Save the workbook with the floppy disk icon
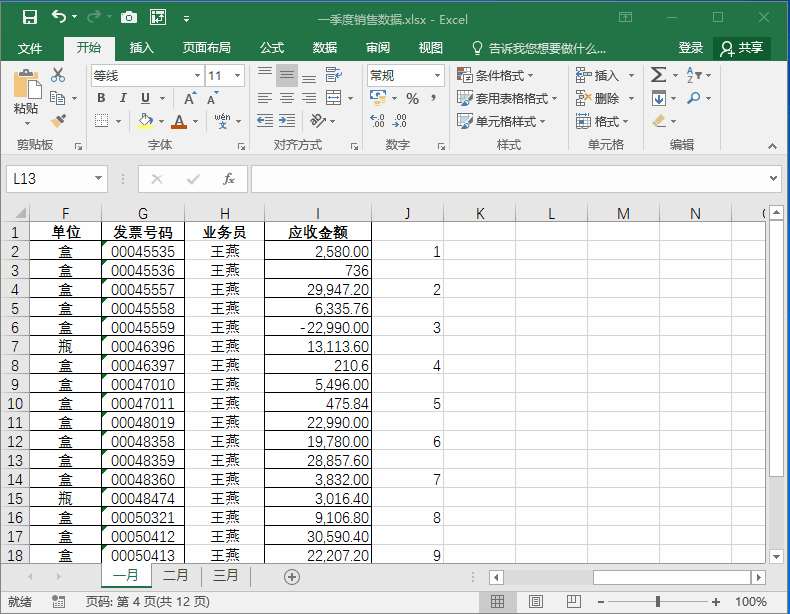 [x=30, y=18]
